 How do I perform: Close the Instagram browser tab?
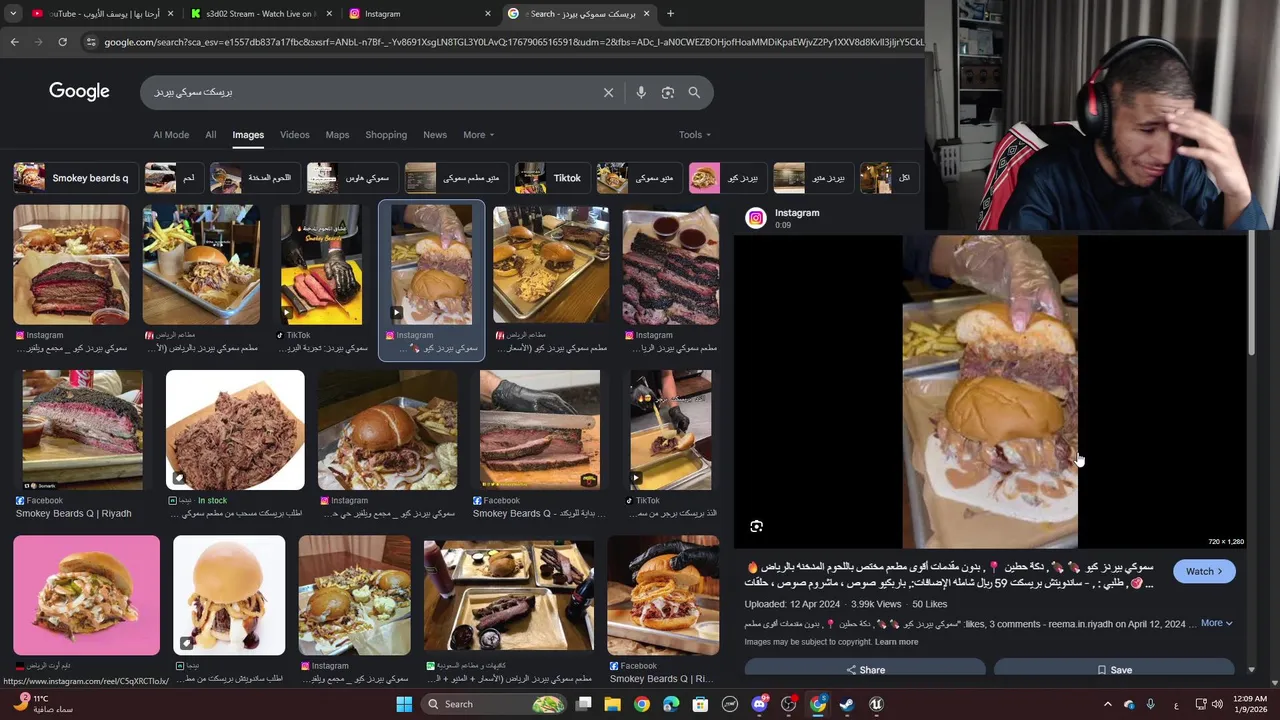pos(488,14)
